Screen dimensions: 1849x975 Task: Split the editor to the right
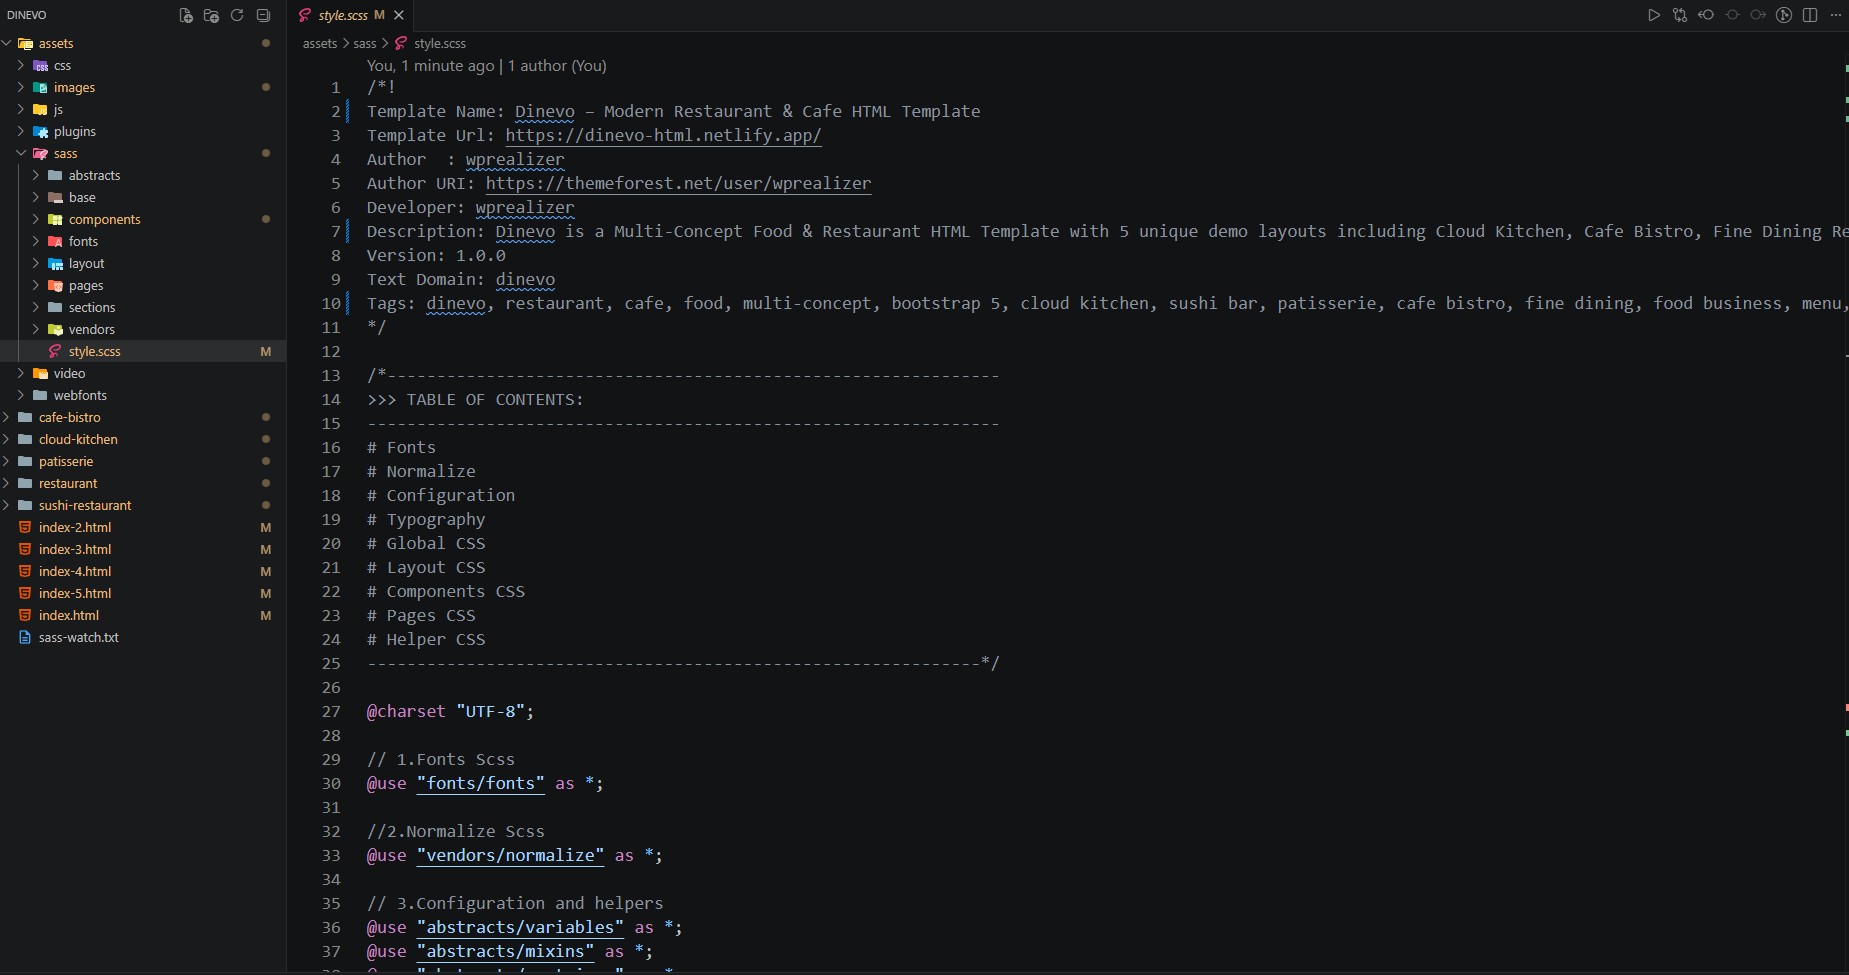1810,15
